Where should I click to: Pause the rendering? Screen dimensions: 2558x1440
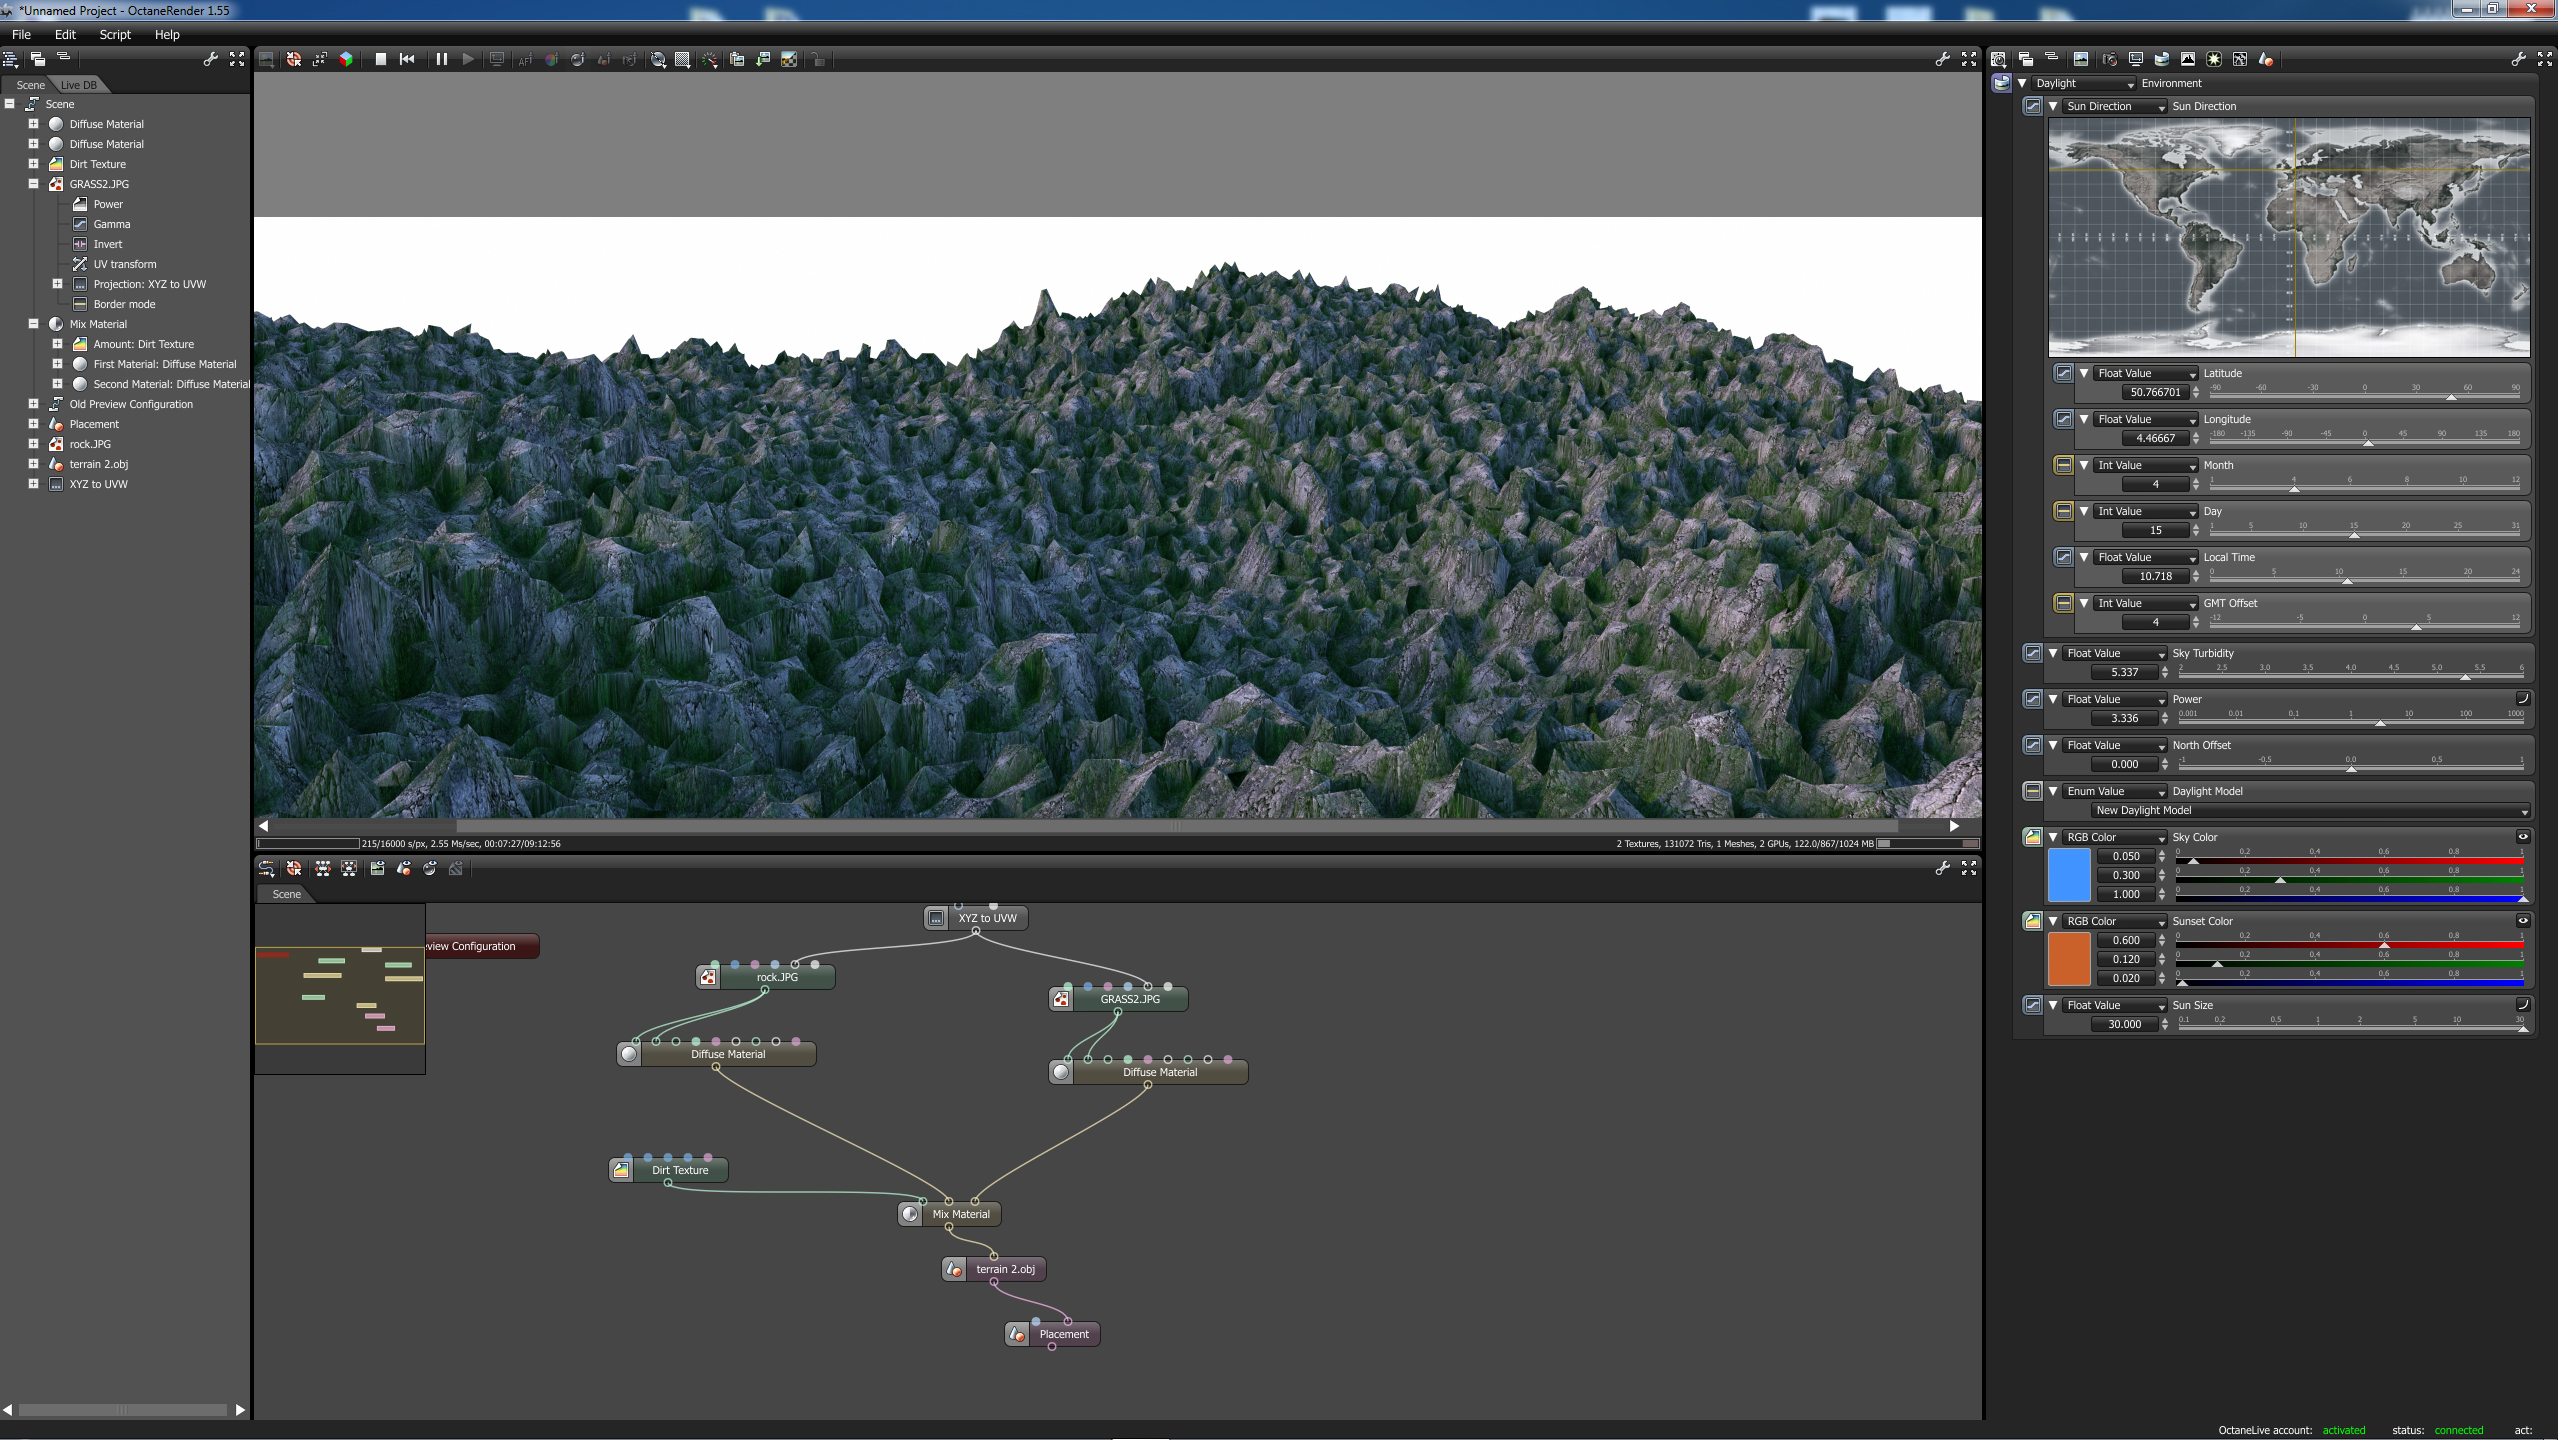(441, 59)
